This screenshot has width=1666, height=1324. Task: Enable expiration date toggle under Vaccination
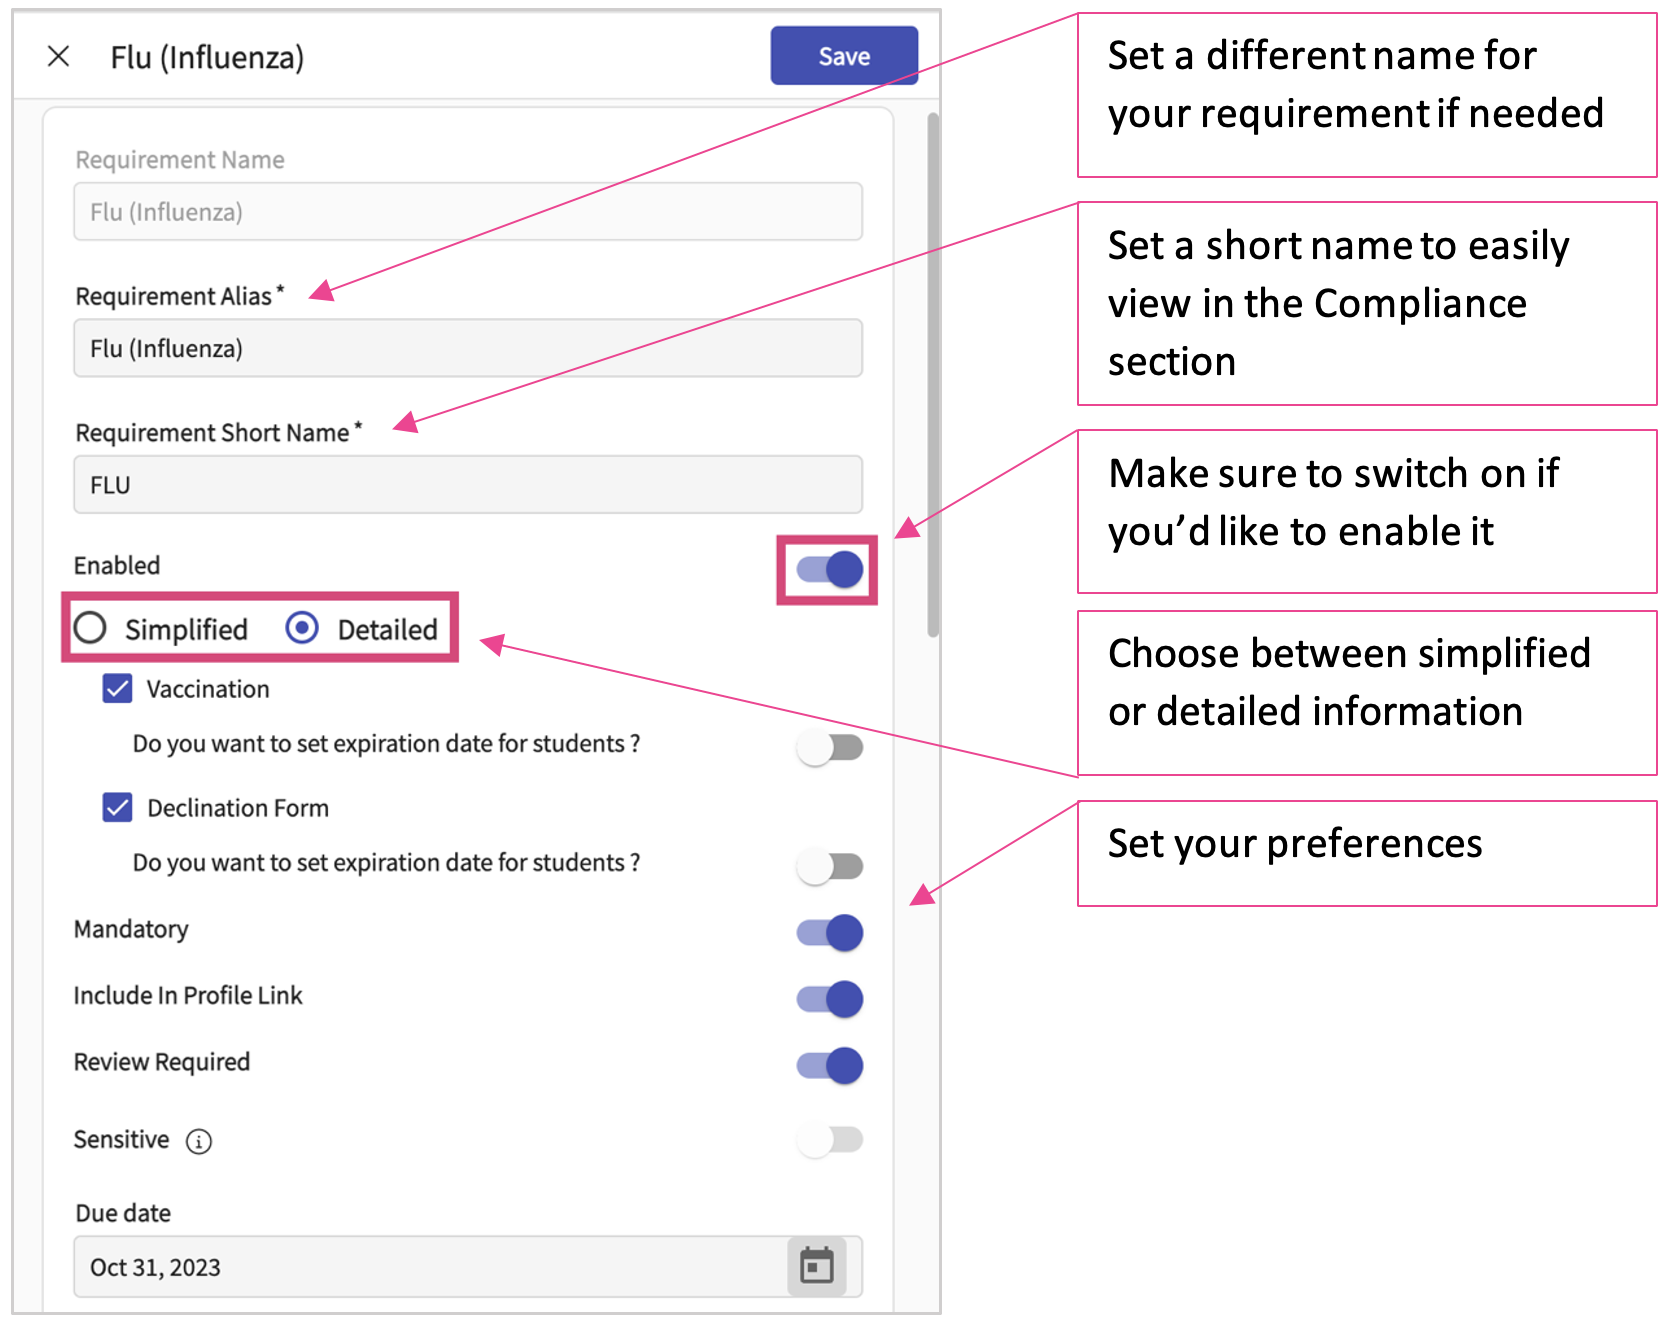pyautogui.click(x=829, y=747)
